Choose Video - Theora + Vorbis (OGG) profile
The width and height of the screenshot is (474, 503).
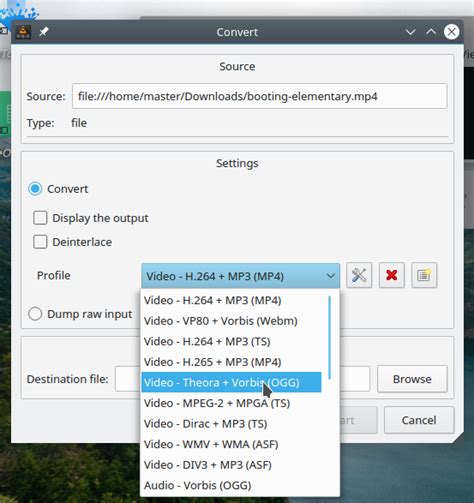click(231, 382)
